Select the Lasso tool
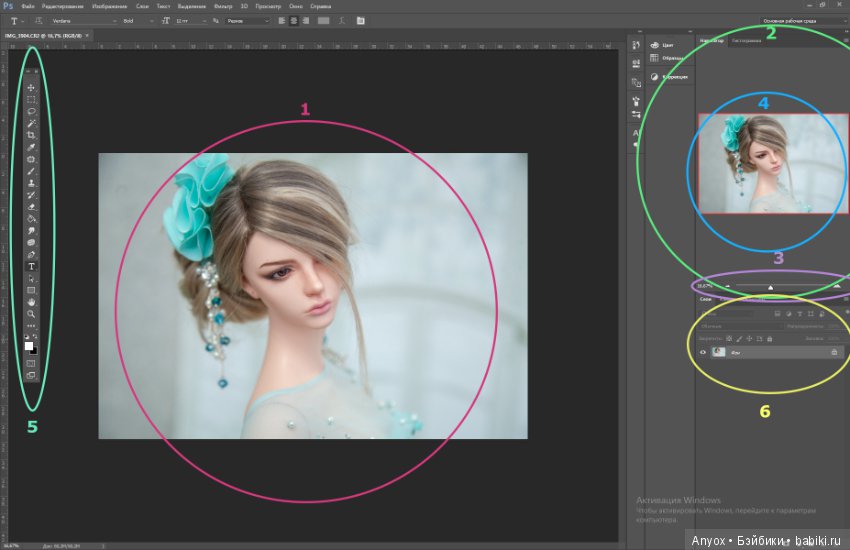This screenshot has height=550, width=850. pos(31,112)
